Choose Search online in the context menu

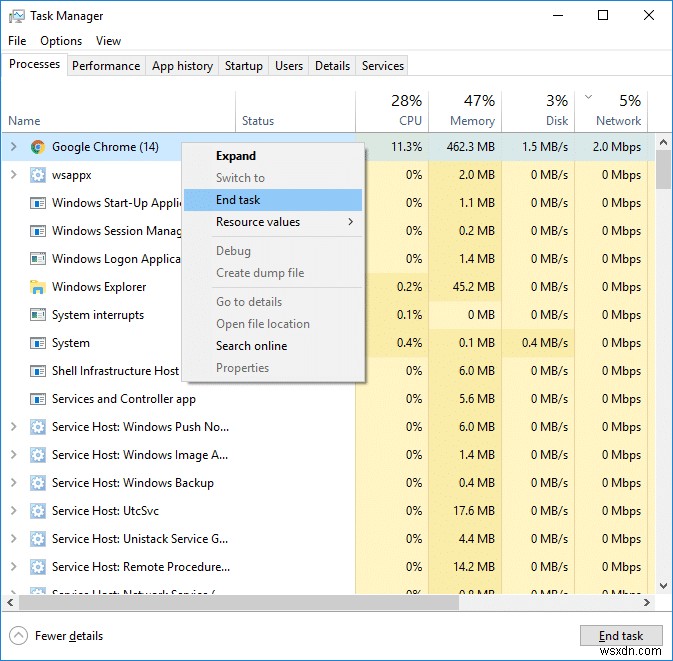(273, 346)
